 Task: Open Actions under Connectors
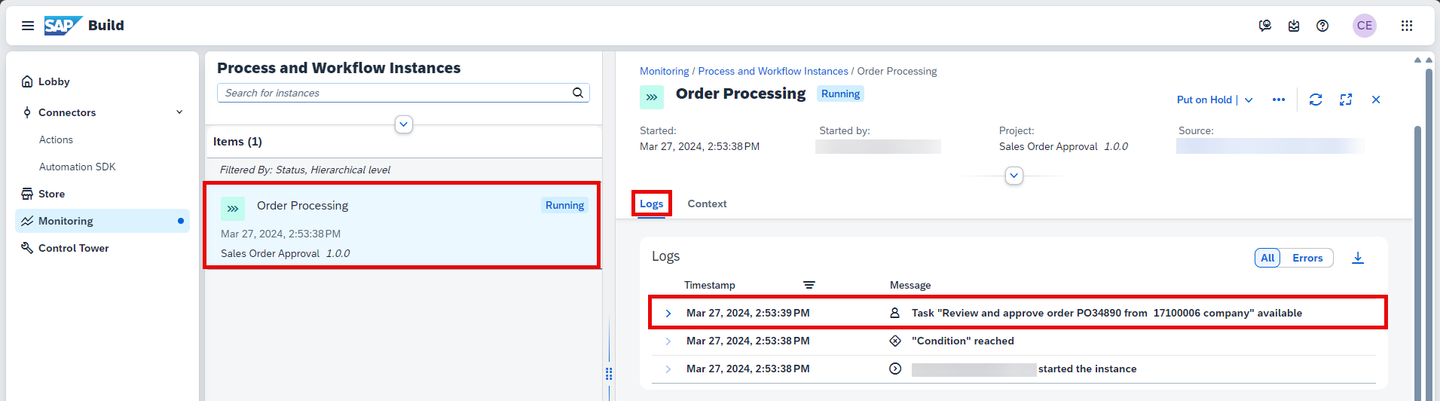point(56,140)
